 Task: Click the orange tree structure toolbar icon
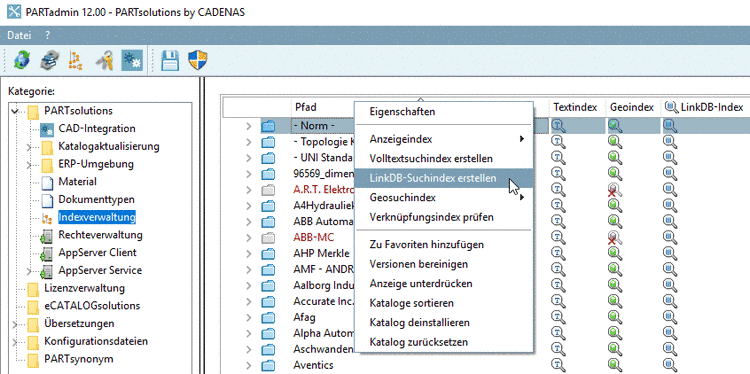[x=76, y=61]
